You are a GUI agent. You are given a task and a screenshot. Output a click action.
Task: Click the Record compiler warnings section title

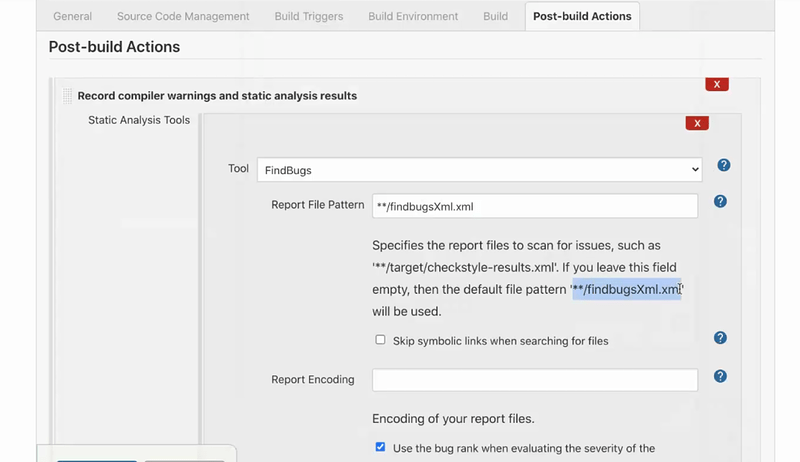click(217, 96)
